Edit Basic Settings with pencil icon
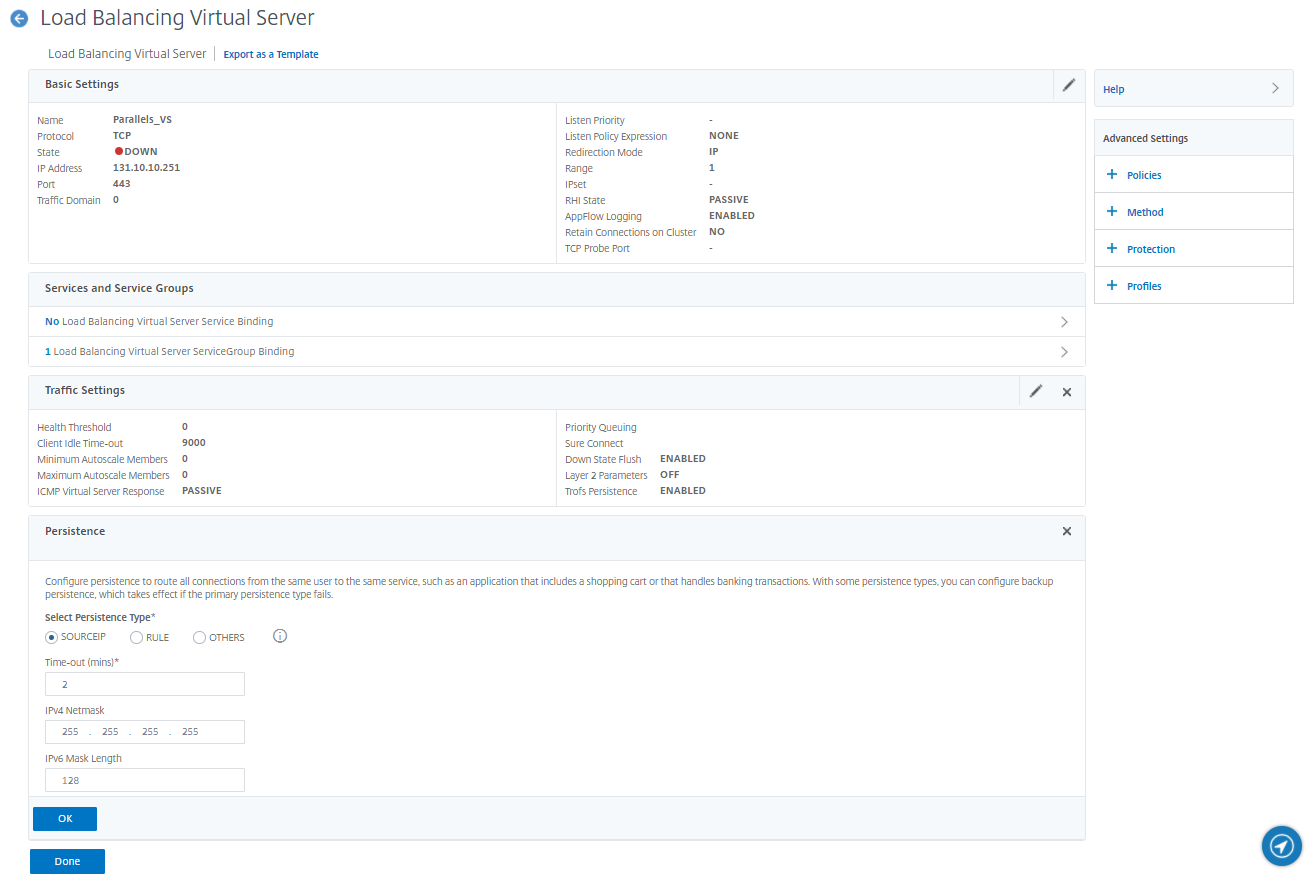Image resolution: width=1307 pixels, height=881 pixels. 1068,85
